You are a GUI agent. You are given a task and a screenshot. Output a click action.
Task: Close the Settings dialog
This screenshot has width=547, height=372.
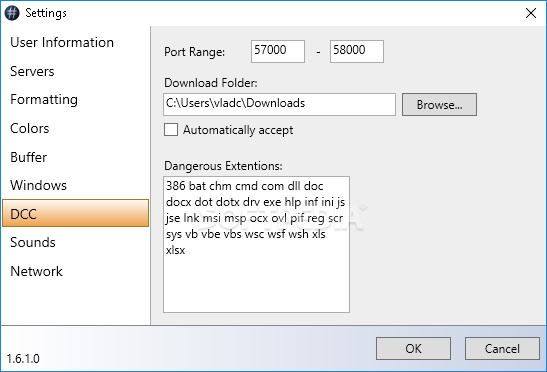(x=531, y=13)
